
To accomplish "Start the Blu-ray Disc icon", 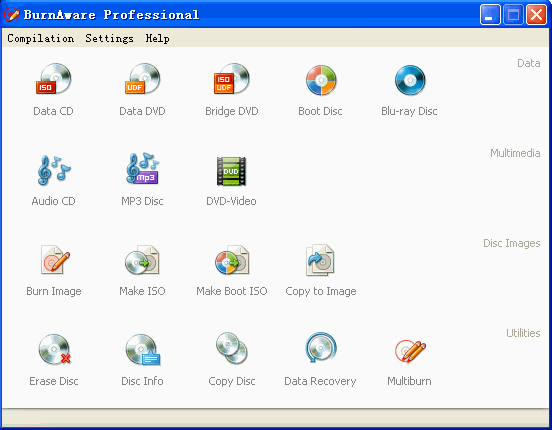I will [x=410, y=80].
